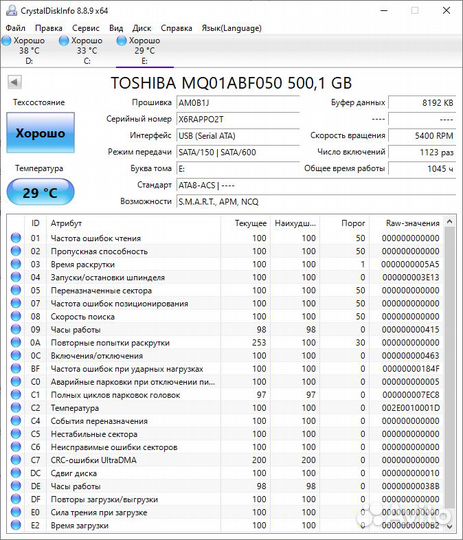Viewport: 463px width, 540px height.
Task: Select current value 200 for CRC-ошибки UltraDMA
Action: click(259, 460)
